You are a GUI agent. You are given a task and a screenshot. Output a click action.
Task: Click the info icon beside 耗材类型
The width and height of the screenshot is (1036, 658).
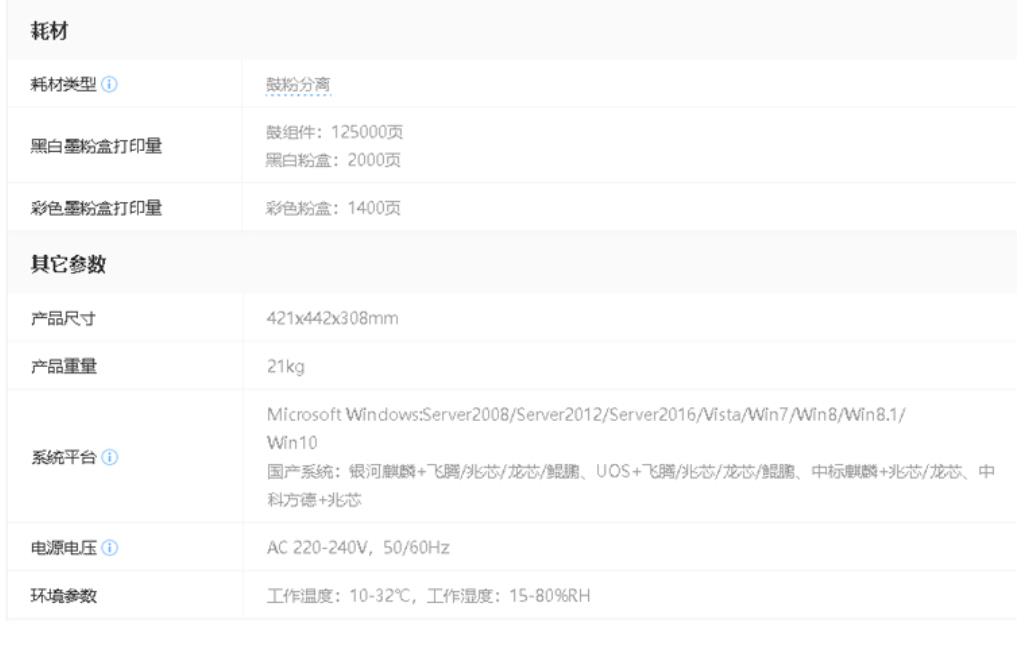(110, 84)
